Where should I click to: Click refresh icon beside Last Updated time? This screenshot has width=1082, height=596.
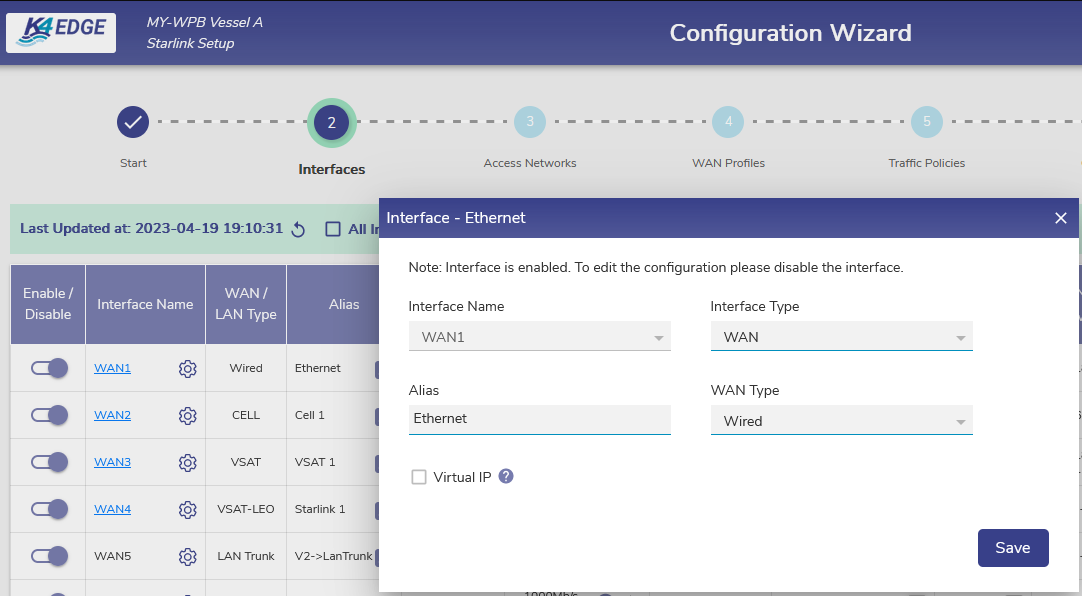pos(298,230)
